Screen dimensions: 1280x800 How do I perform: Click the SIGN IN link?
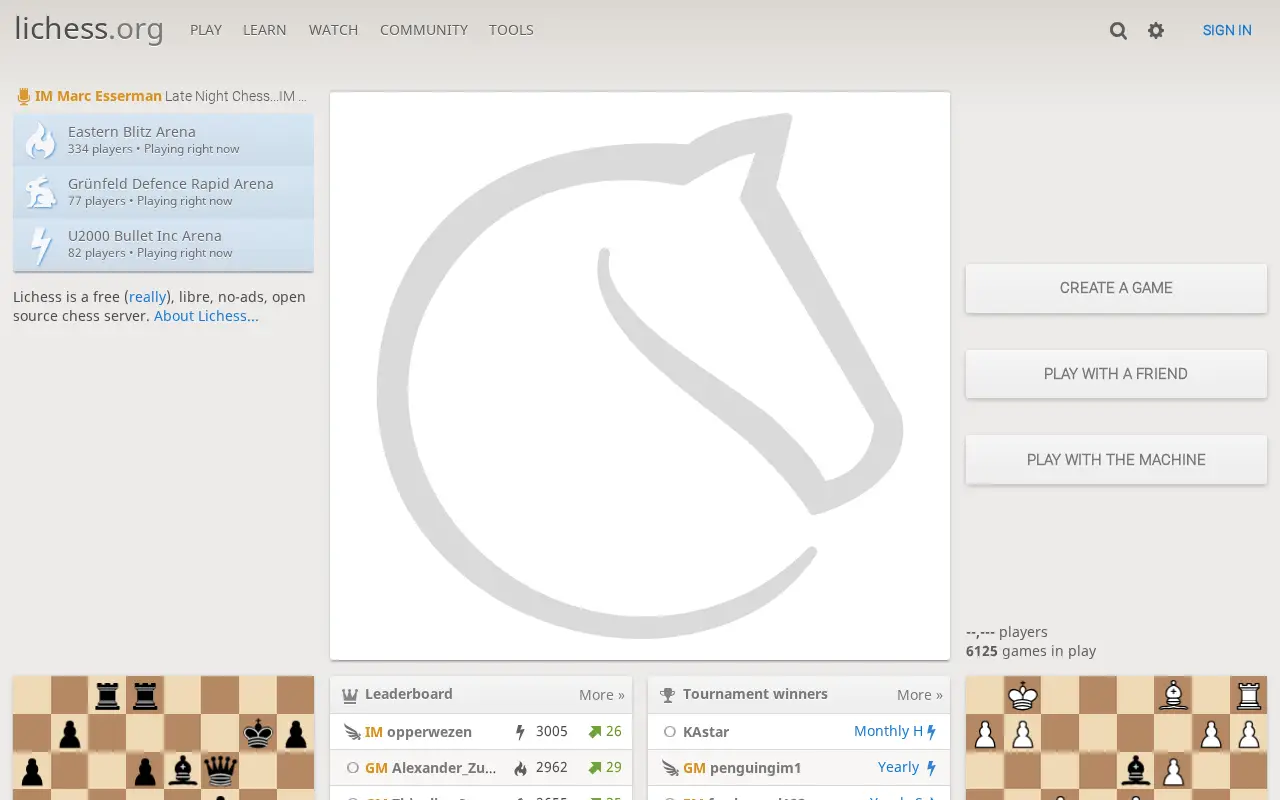click(x=1227, y=30)
